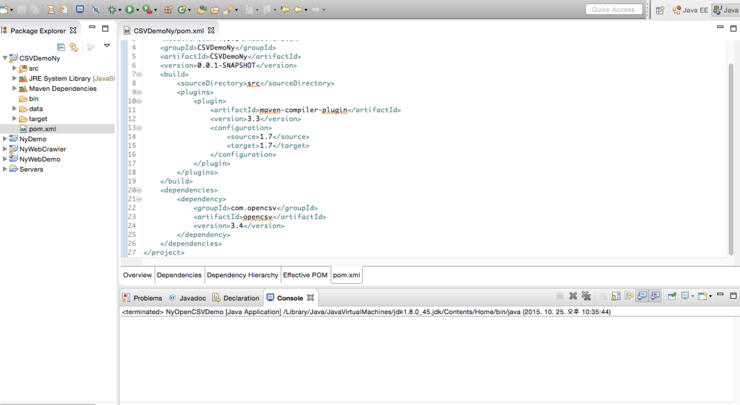Close the Console view tab
Image resolution: width=740 pixels, height=405 pixels.
310,298
